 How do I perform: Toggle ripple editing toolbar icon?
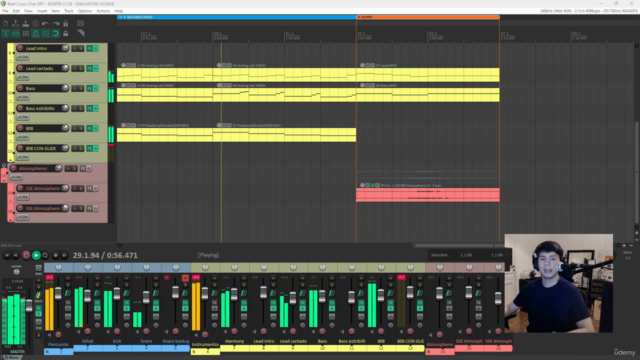click(26, 33)
